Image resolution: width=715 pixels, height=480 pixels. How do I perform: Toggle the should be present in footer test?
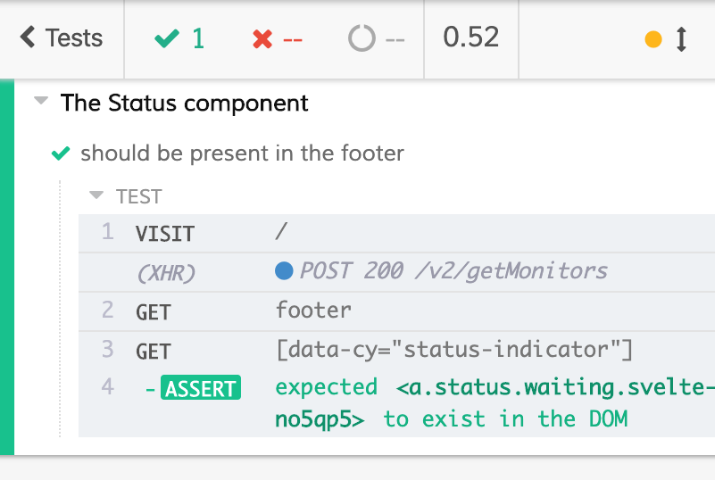[242, 154]
